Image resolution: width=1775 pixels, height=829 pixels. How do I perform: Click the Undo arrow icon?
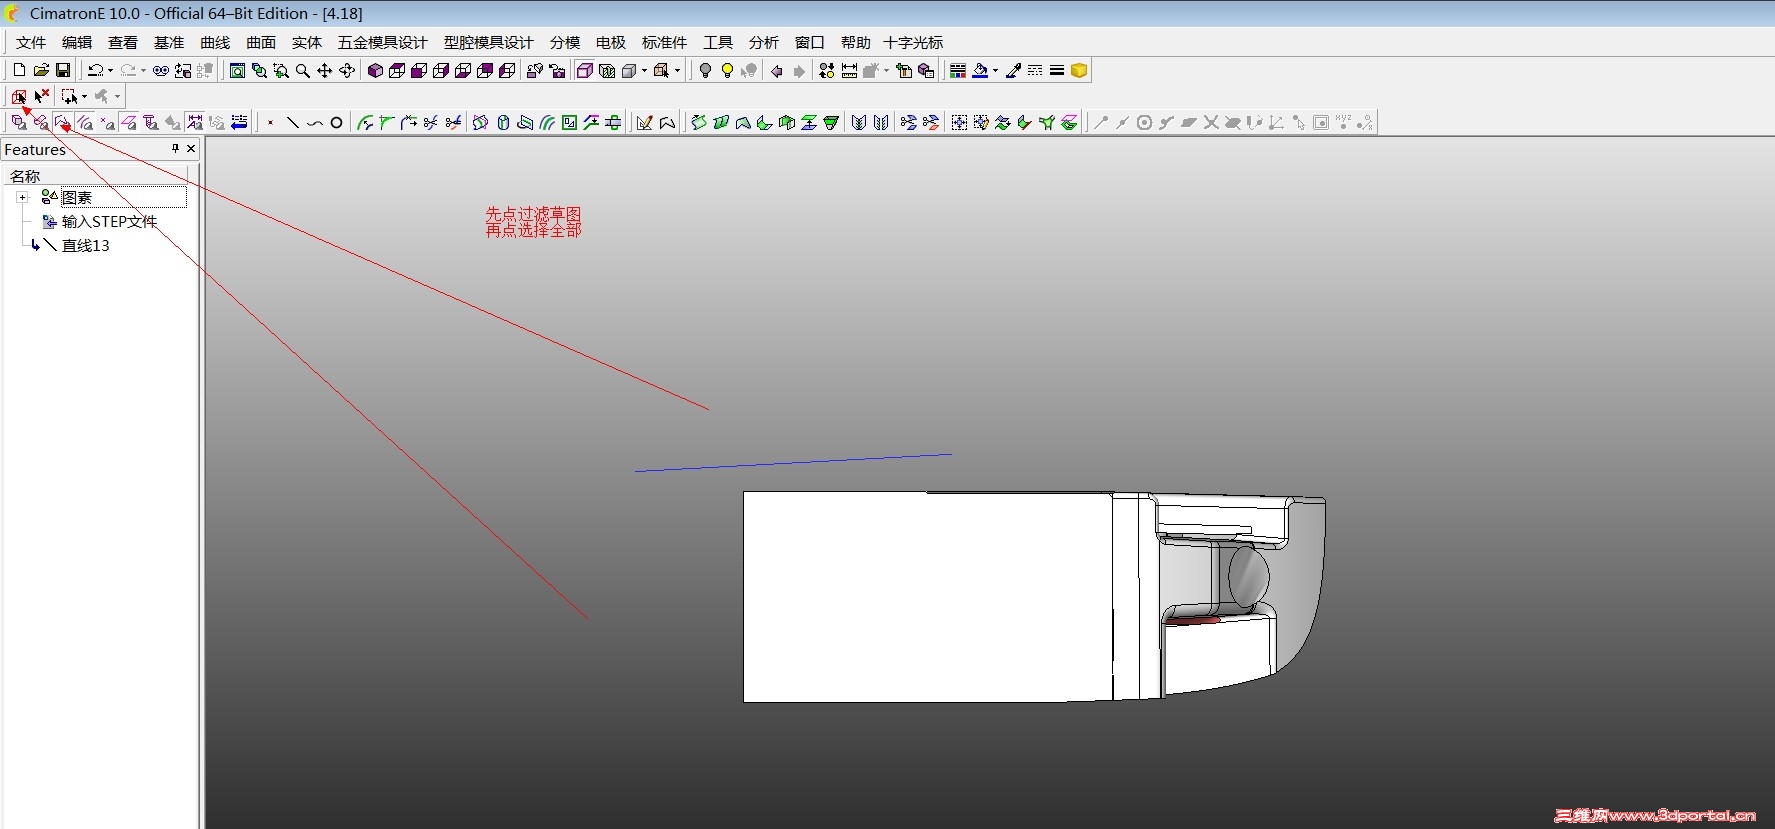95,70
